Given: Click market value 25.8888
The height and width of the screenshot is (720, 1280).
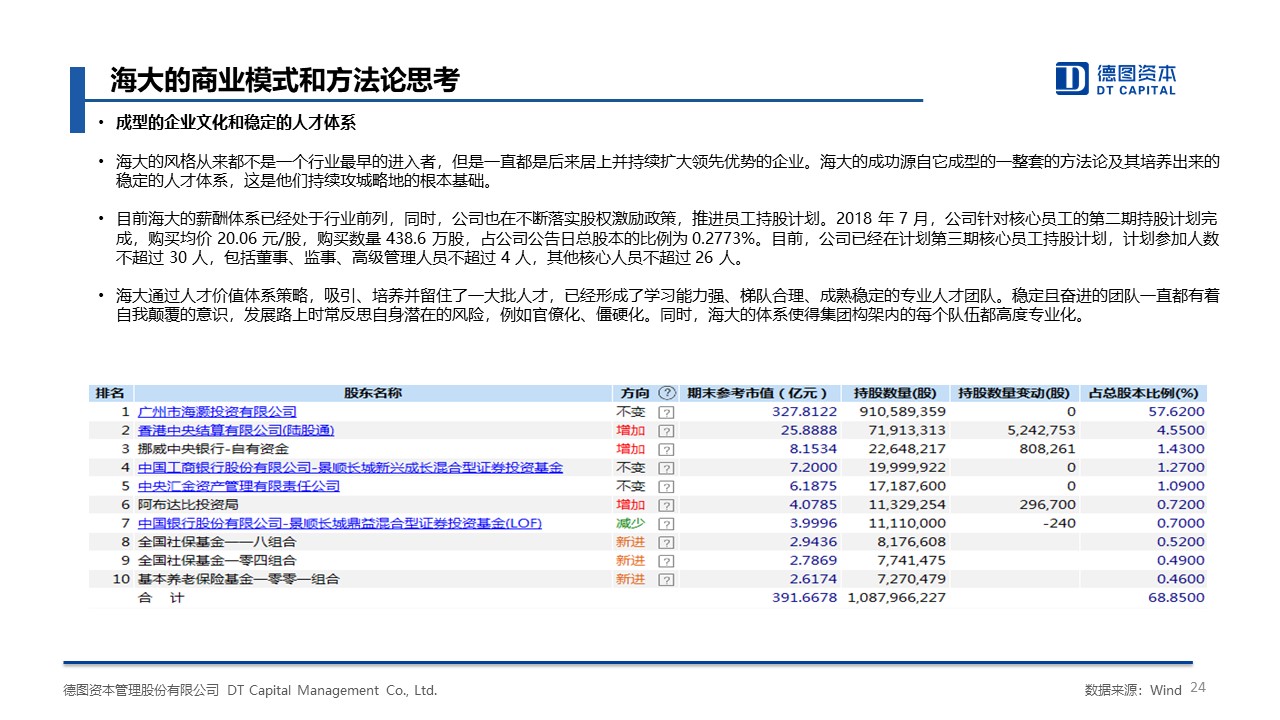Looking at the screenshot, I should click(808, 430).
